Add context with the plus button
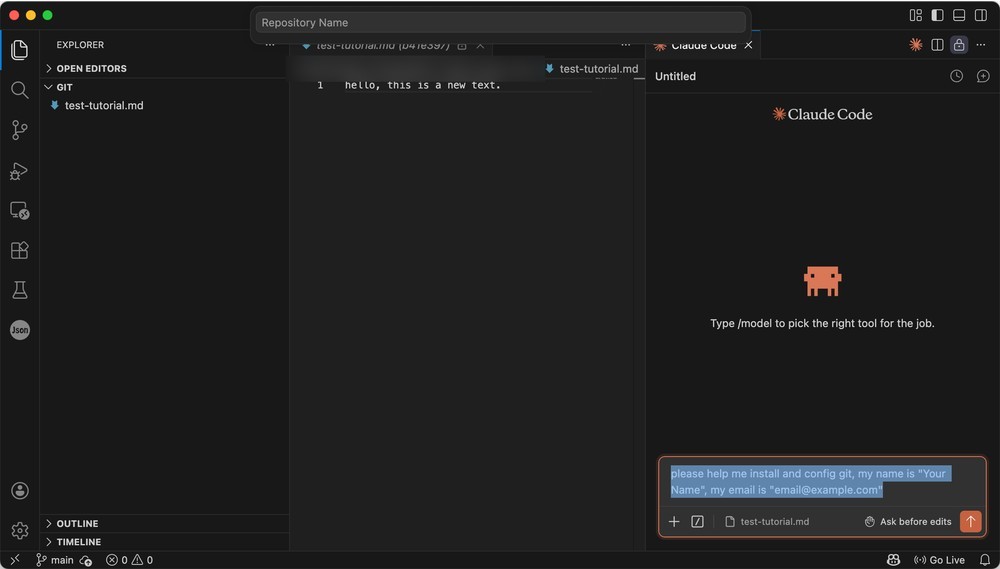This screenshot has width=1000, height=569. (674, 522)
